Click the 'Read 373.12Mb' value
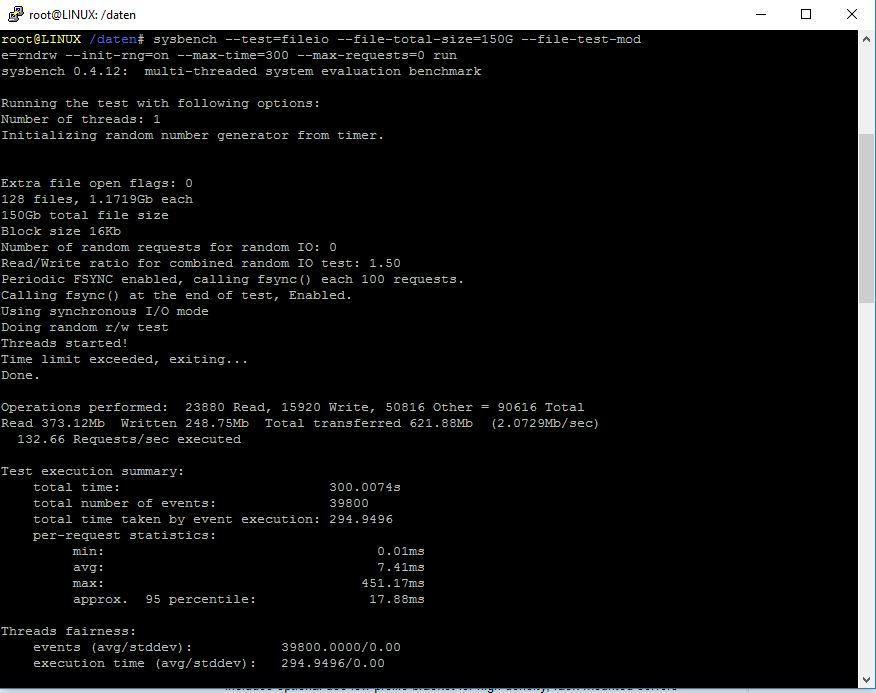 pos(53,424)
